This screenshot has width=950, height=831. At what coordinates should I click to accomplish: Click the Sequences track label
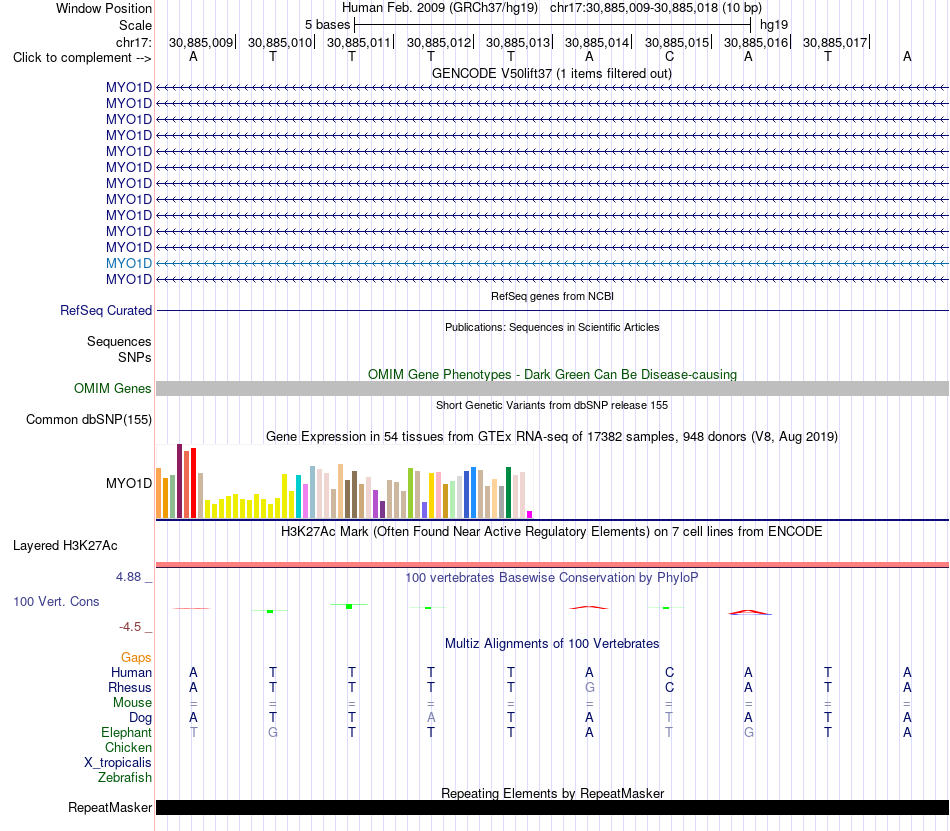click(x=119, y=342)
